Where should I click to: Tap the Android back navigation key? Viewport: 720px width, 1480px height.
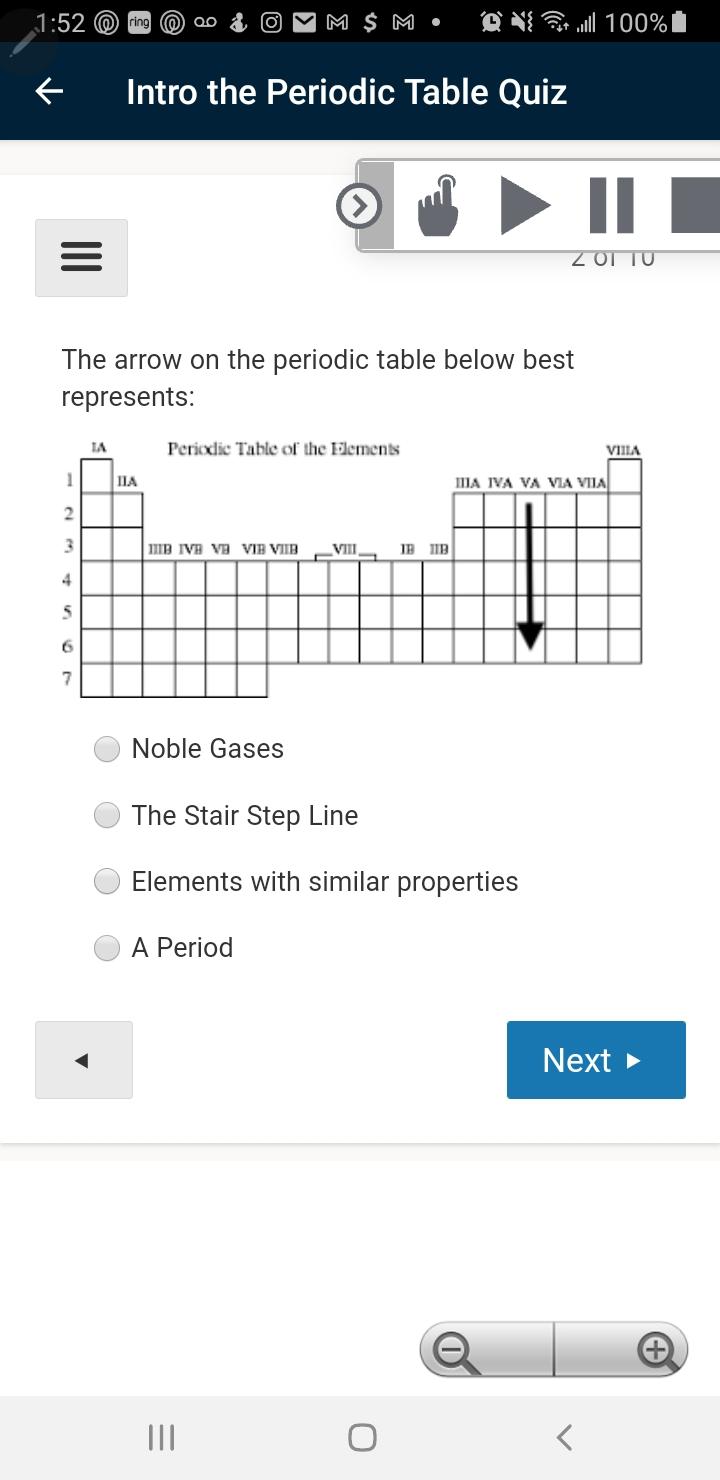[x=563, y=1437]
